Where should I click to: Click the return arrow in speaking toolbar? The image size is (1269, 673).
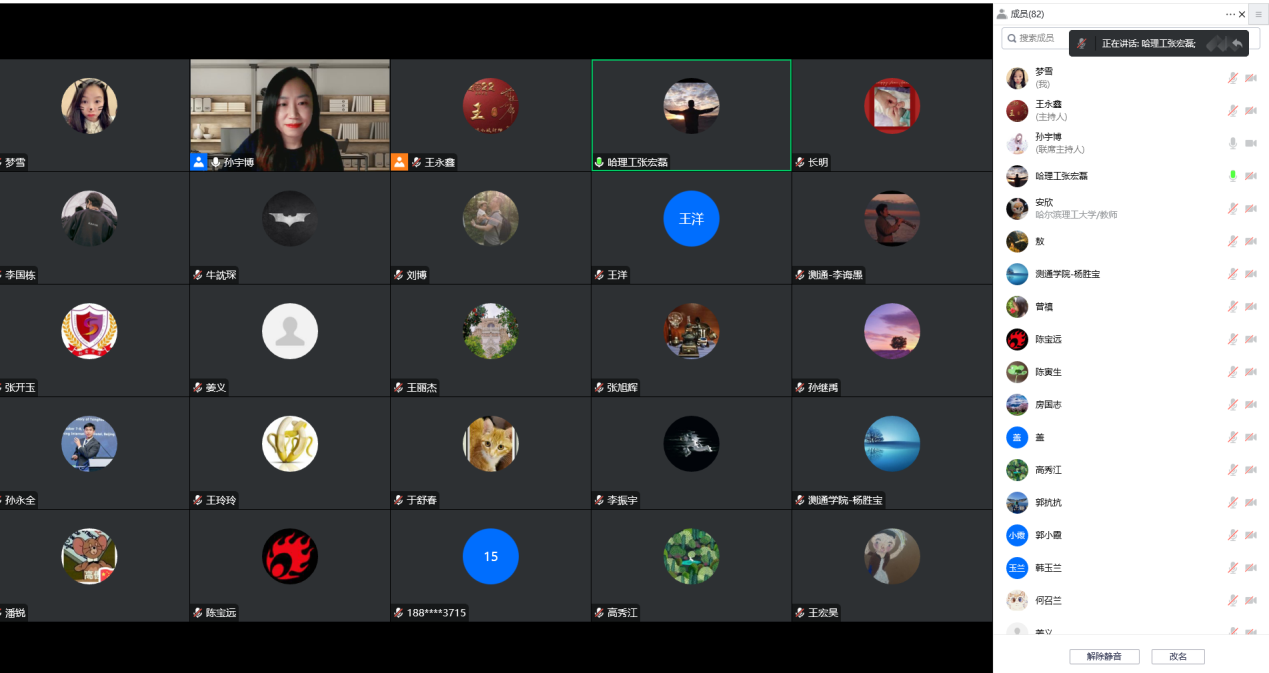pyautogui.click(x=1238, y=43)
